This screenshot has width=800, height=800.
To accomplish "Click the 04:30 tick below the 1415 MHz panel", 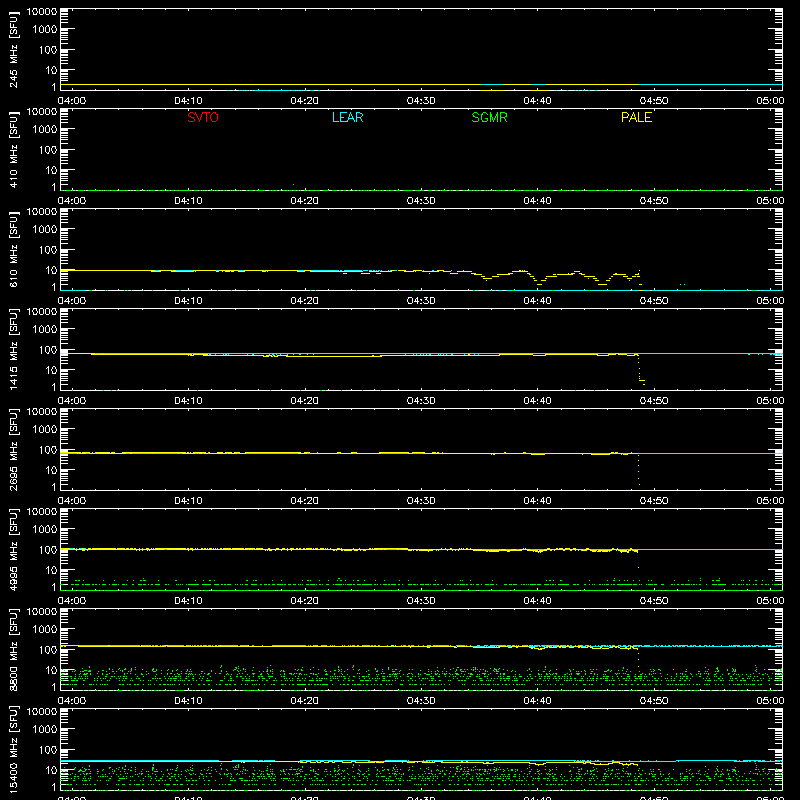I will [421, 401].
